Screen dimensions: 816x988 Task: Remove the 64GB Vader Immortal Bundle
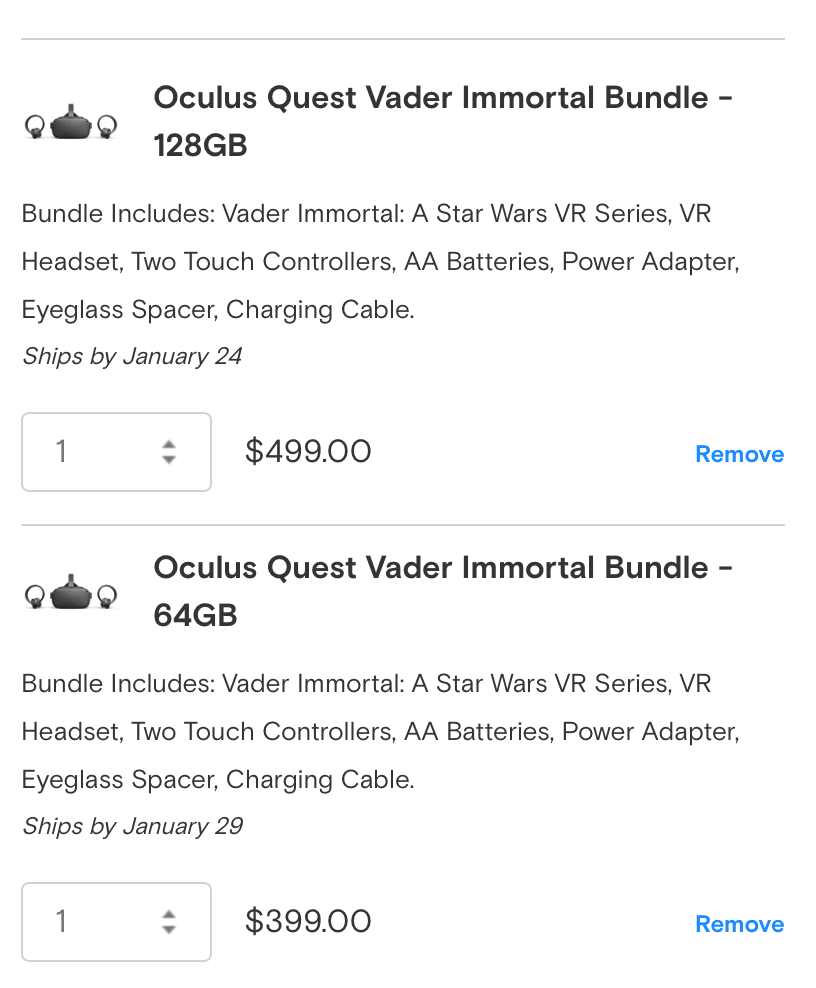(x=739, y=925)
